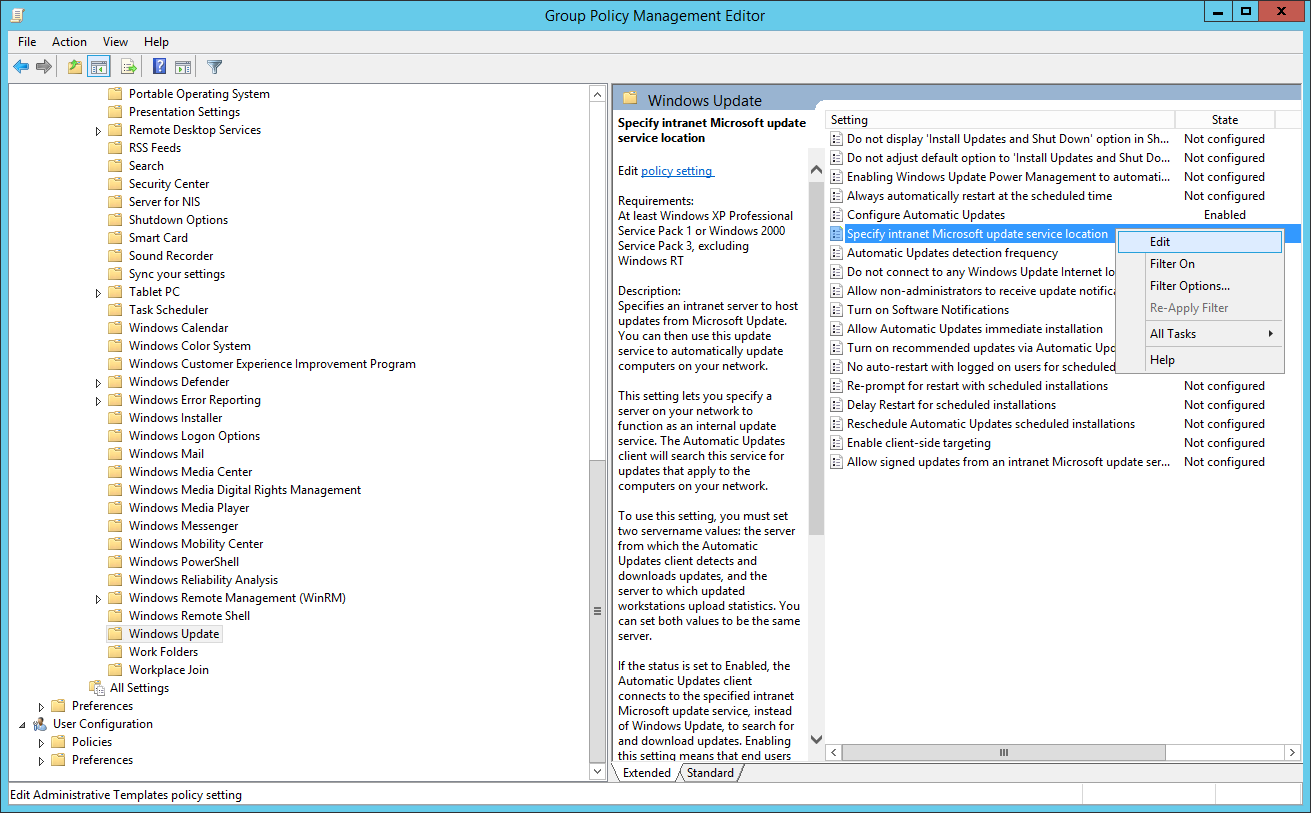The image size is (1311, 813).
Task: Expand Preferences under User Configuration
Action: (x=41, y=761)
